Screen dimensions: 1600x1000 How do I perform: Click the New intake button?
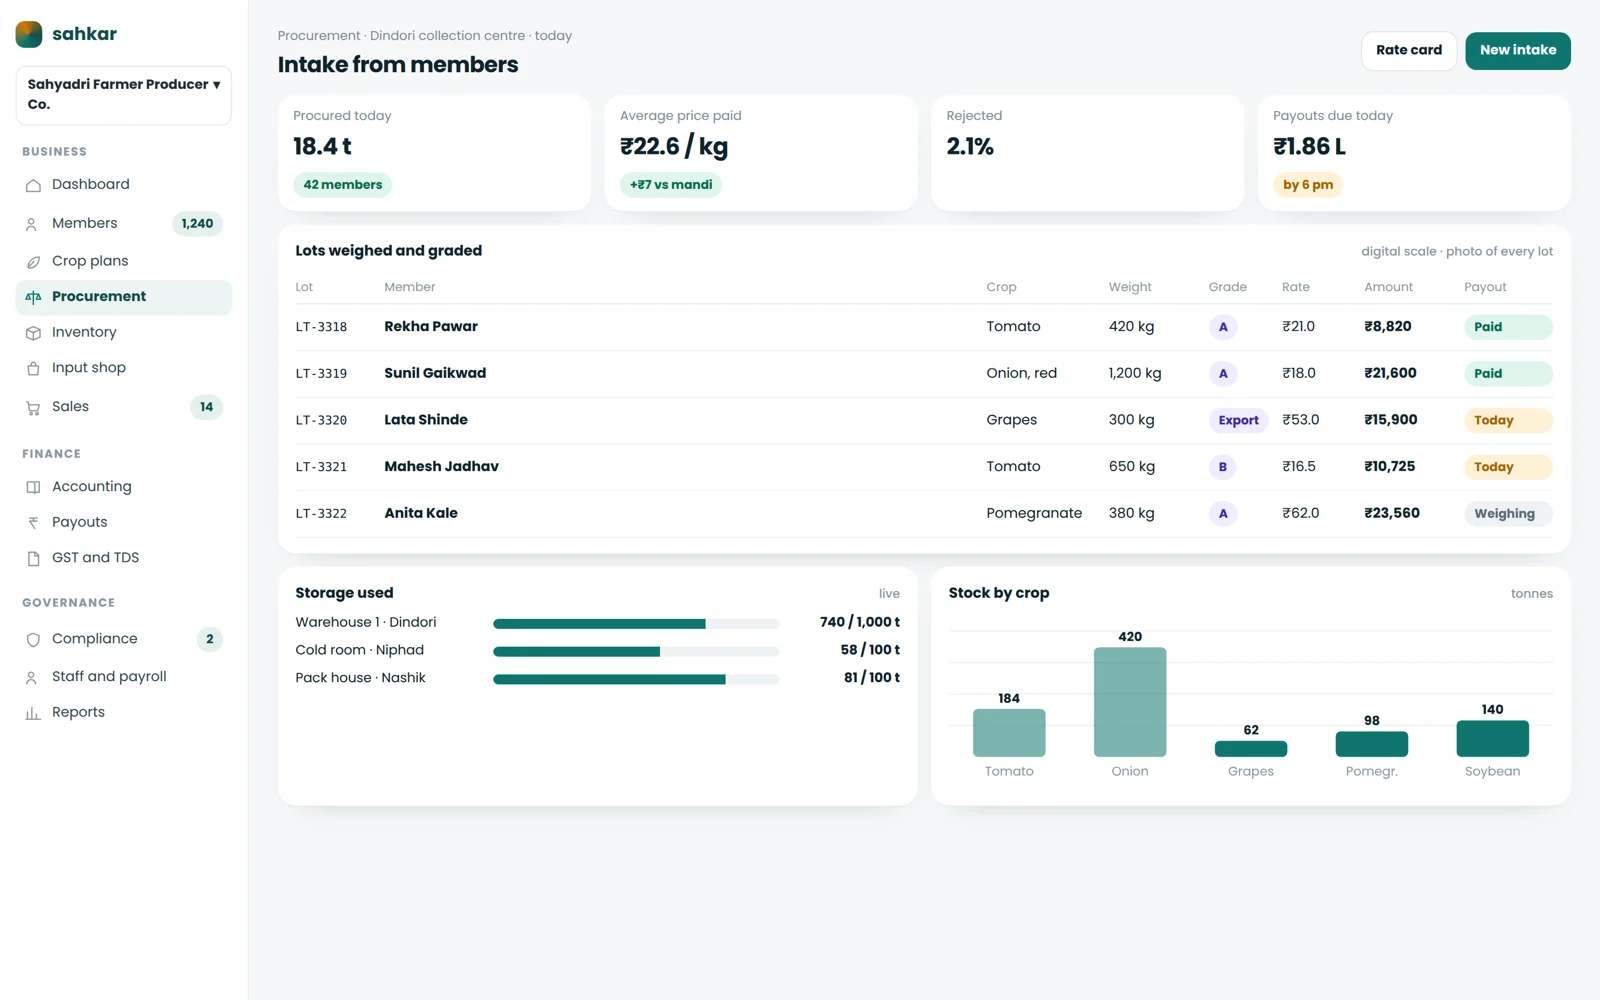[x=1518, y=50]
